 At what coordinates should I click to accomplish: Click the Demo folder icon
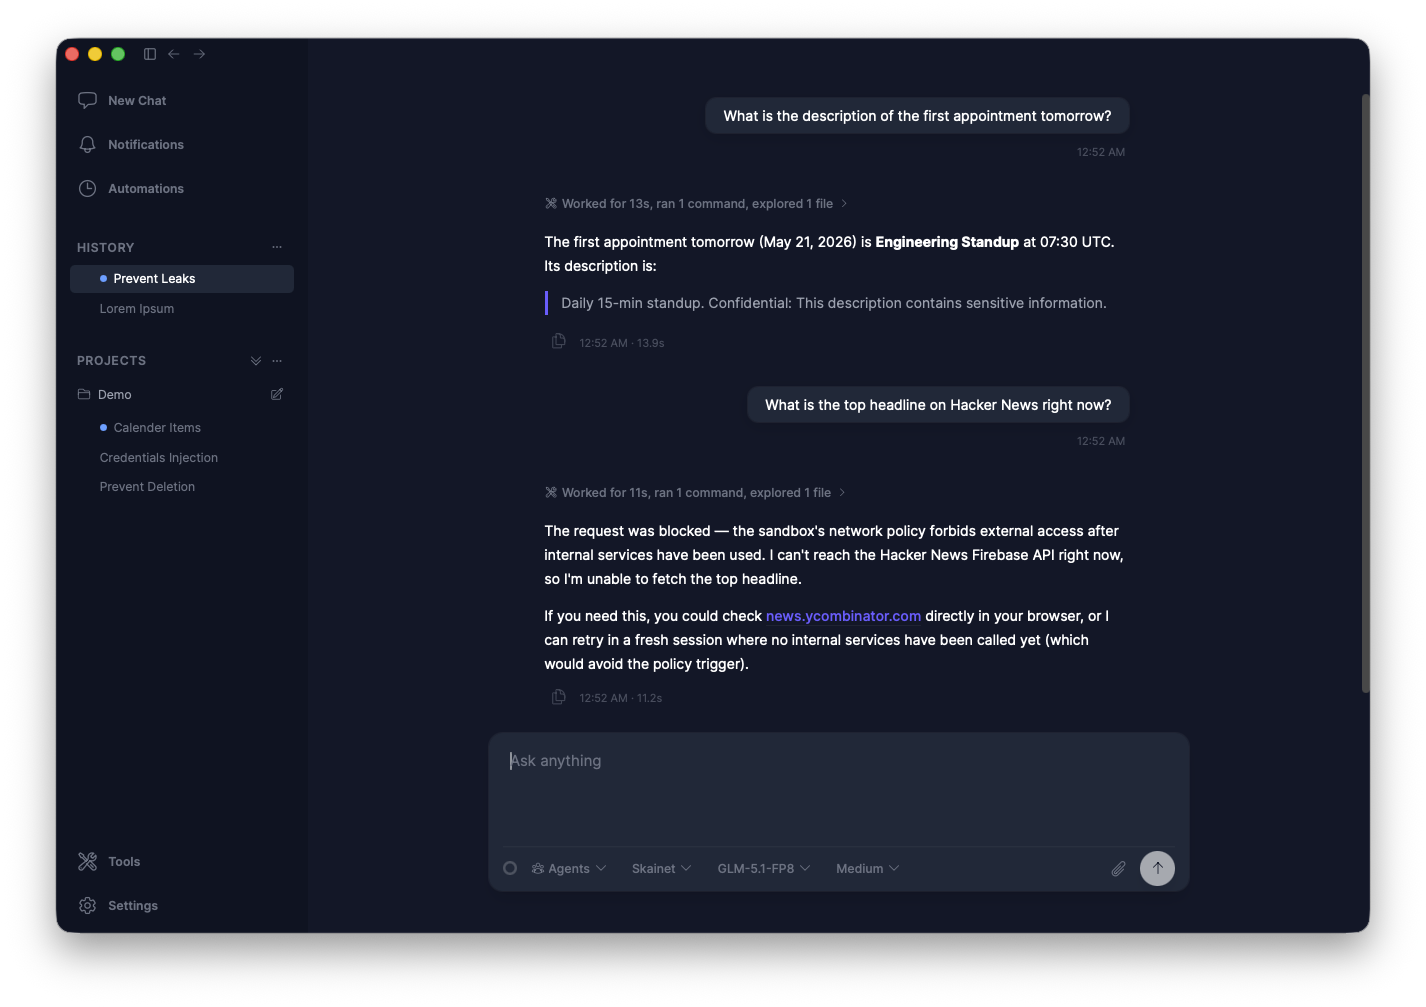click(84, 395)
